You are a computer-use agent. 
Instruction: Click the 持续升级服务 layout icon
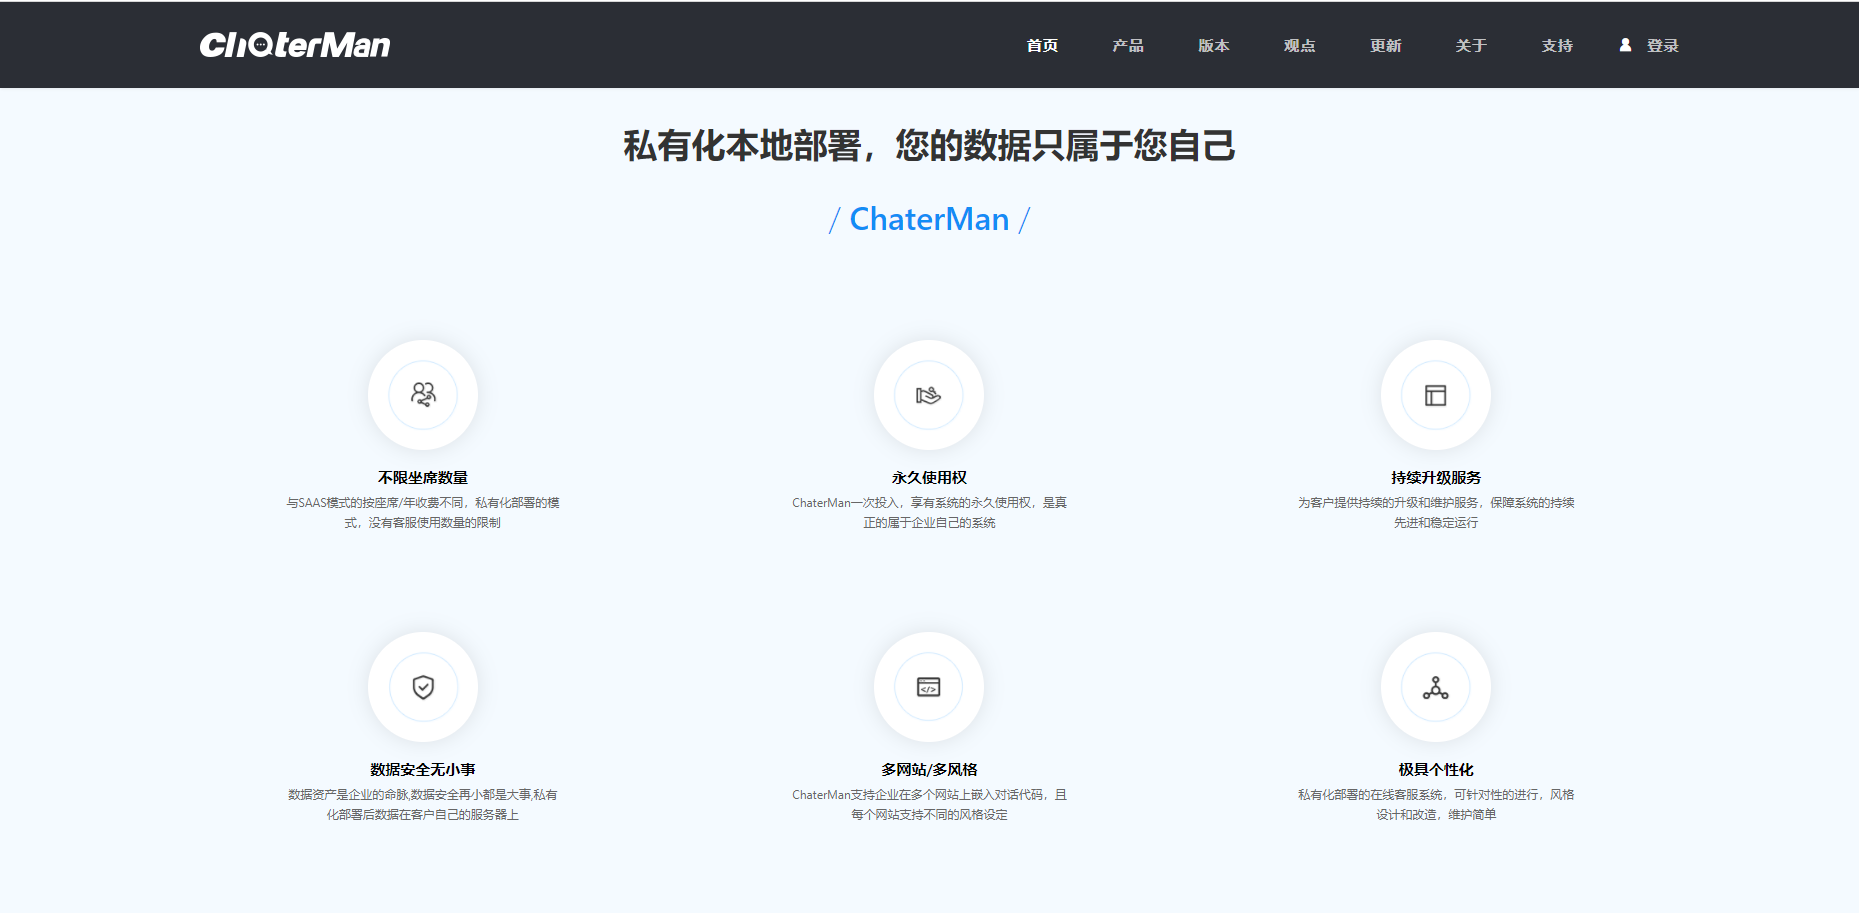[1436, 395]
